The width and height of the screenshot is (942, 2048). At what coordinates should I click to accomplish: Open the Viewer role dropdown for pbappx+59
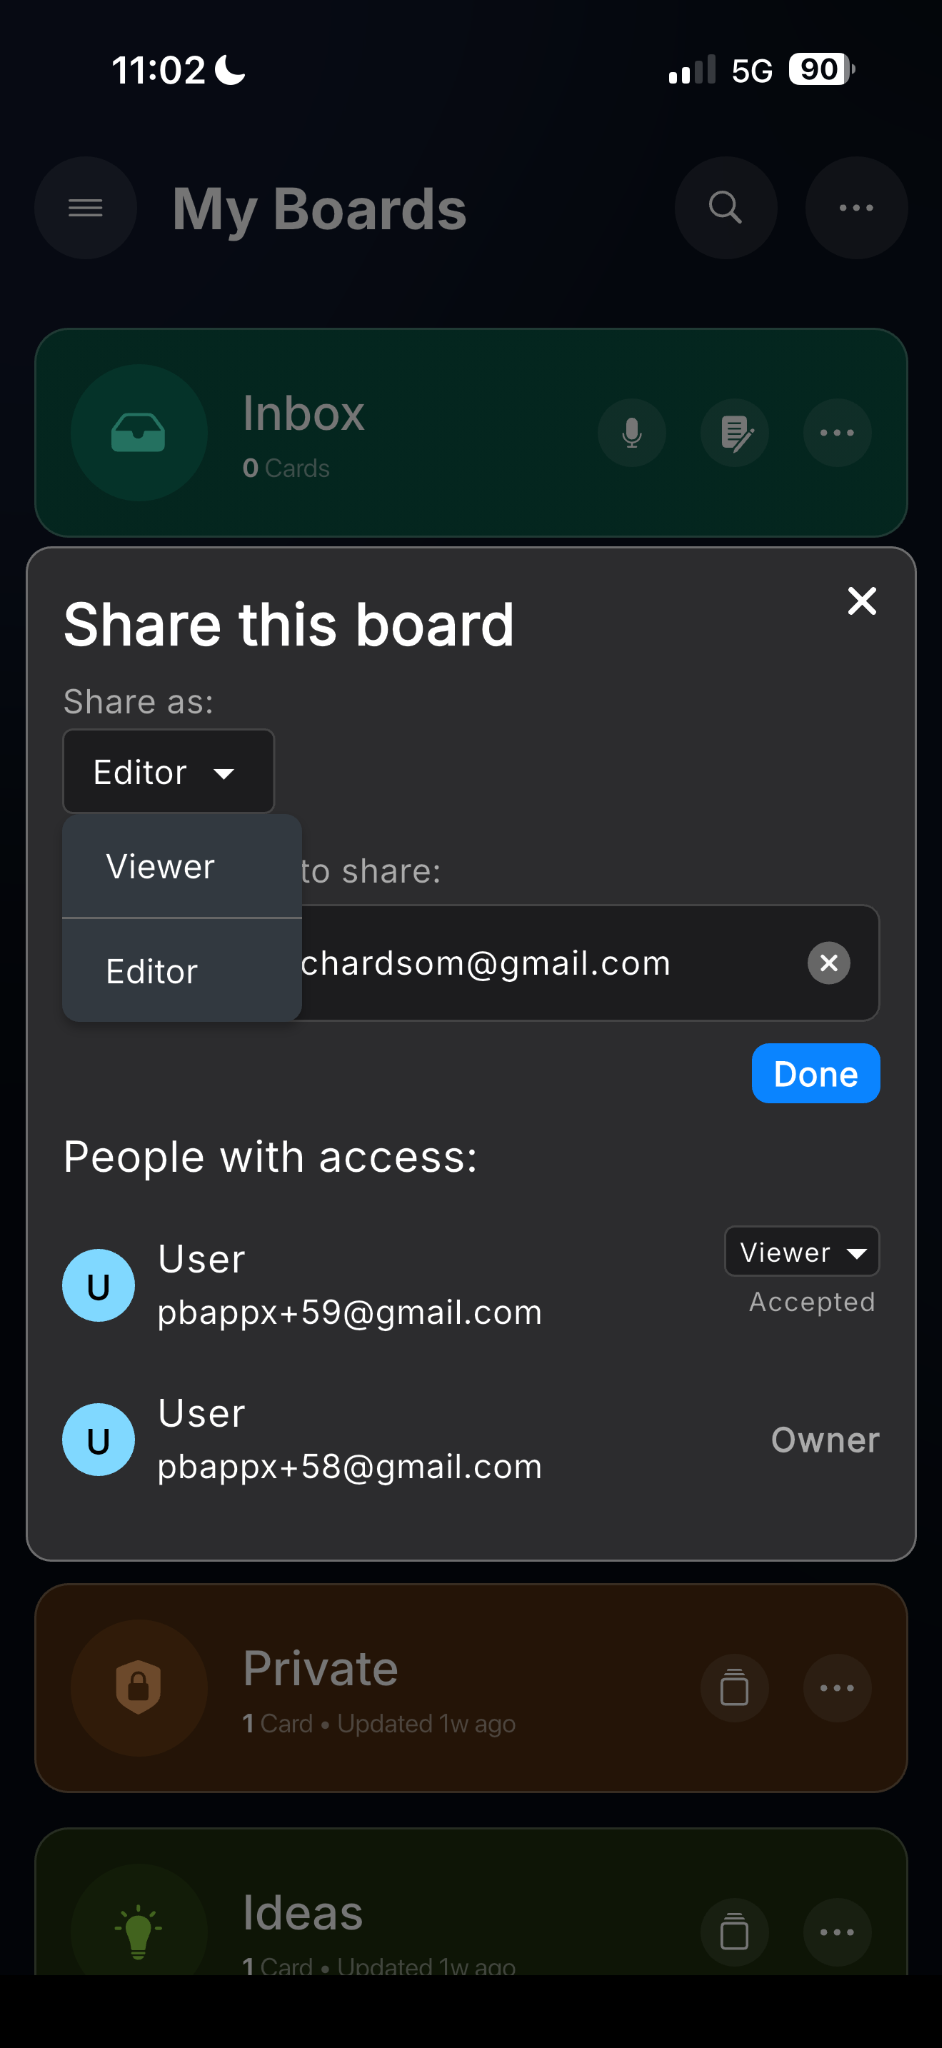coord(801,1251)
